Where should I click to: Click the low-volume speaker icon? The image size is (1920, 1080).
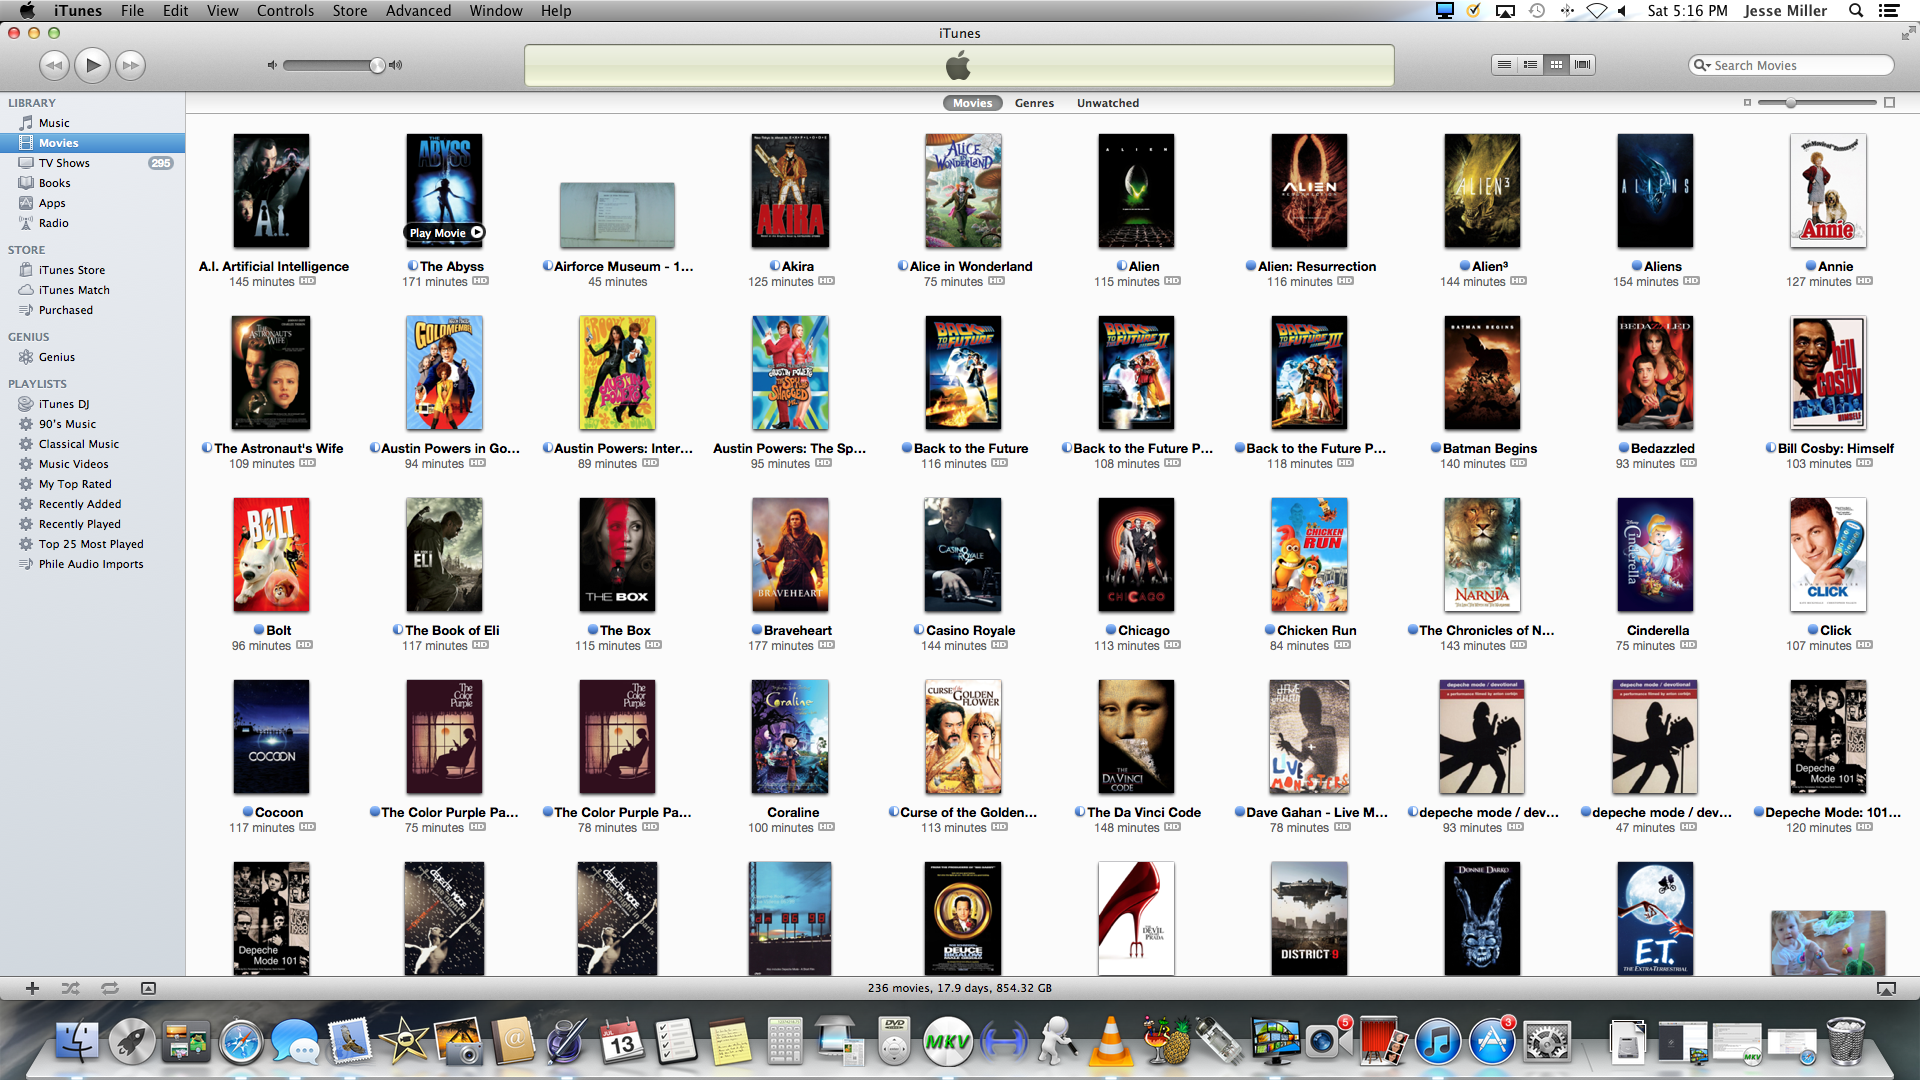(271, 65)
